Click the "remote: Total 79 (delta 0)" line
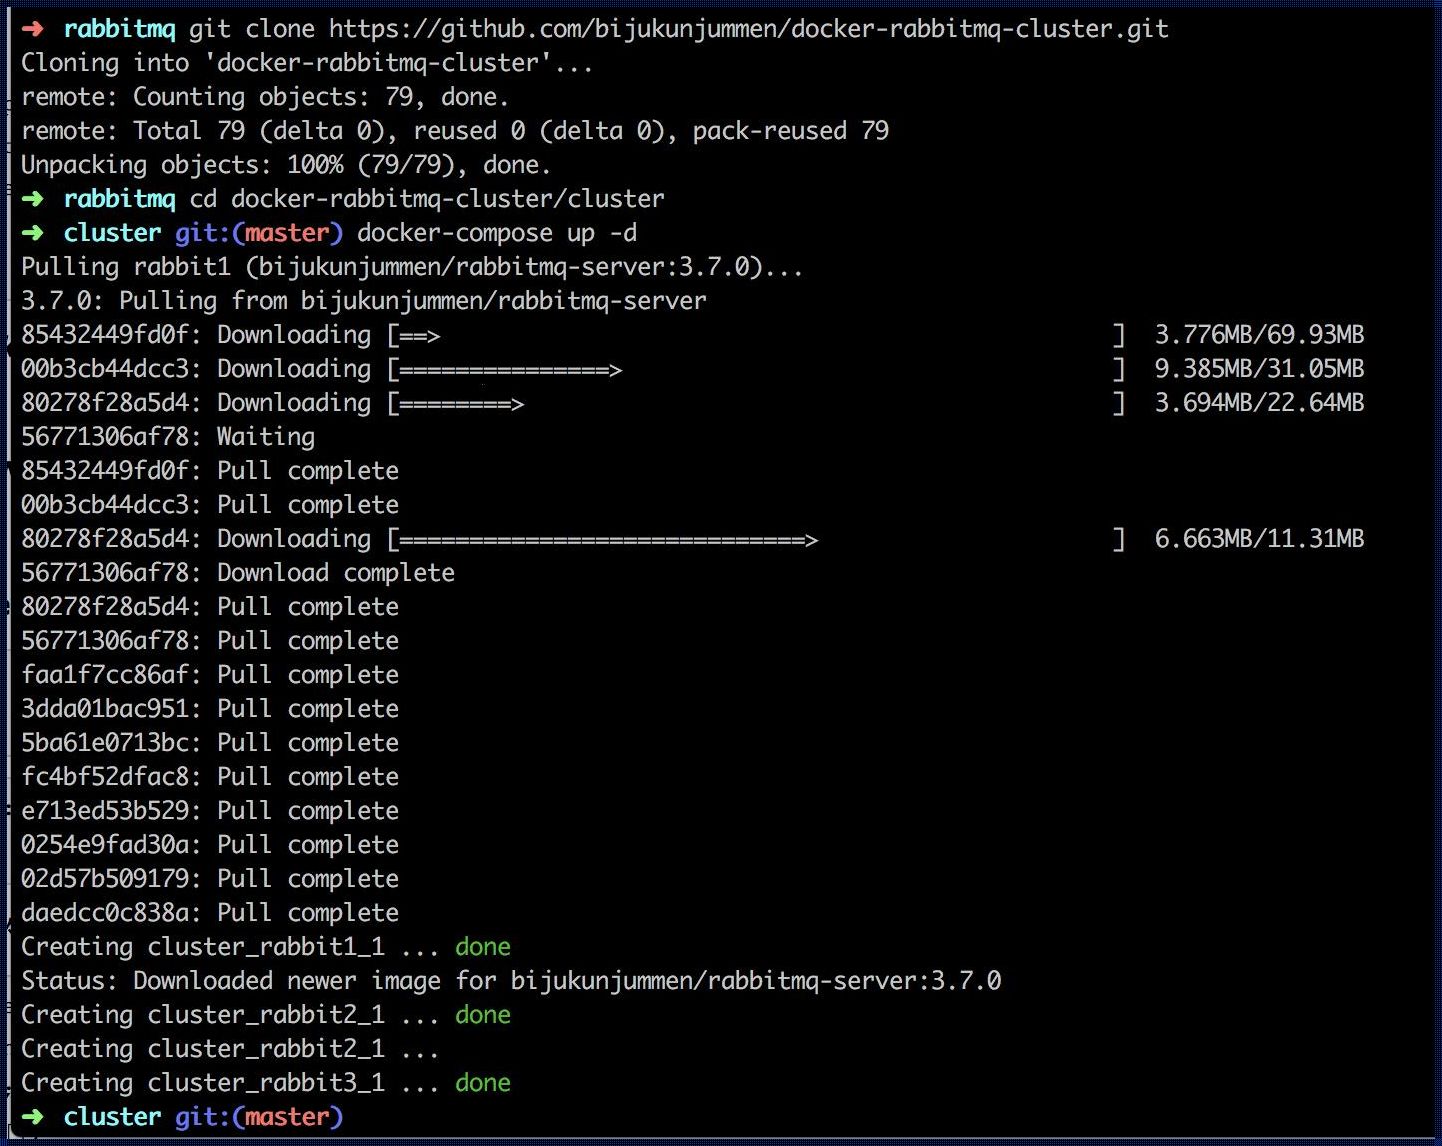Screen dimensions: 1442x1146 (x=455, y=131)
